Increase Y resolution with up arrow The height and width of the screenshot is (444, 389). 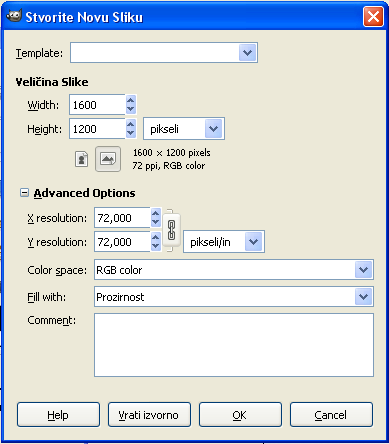(156, 237)
